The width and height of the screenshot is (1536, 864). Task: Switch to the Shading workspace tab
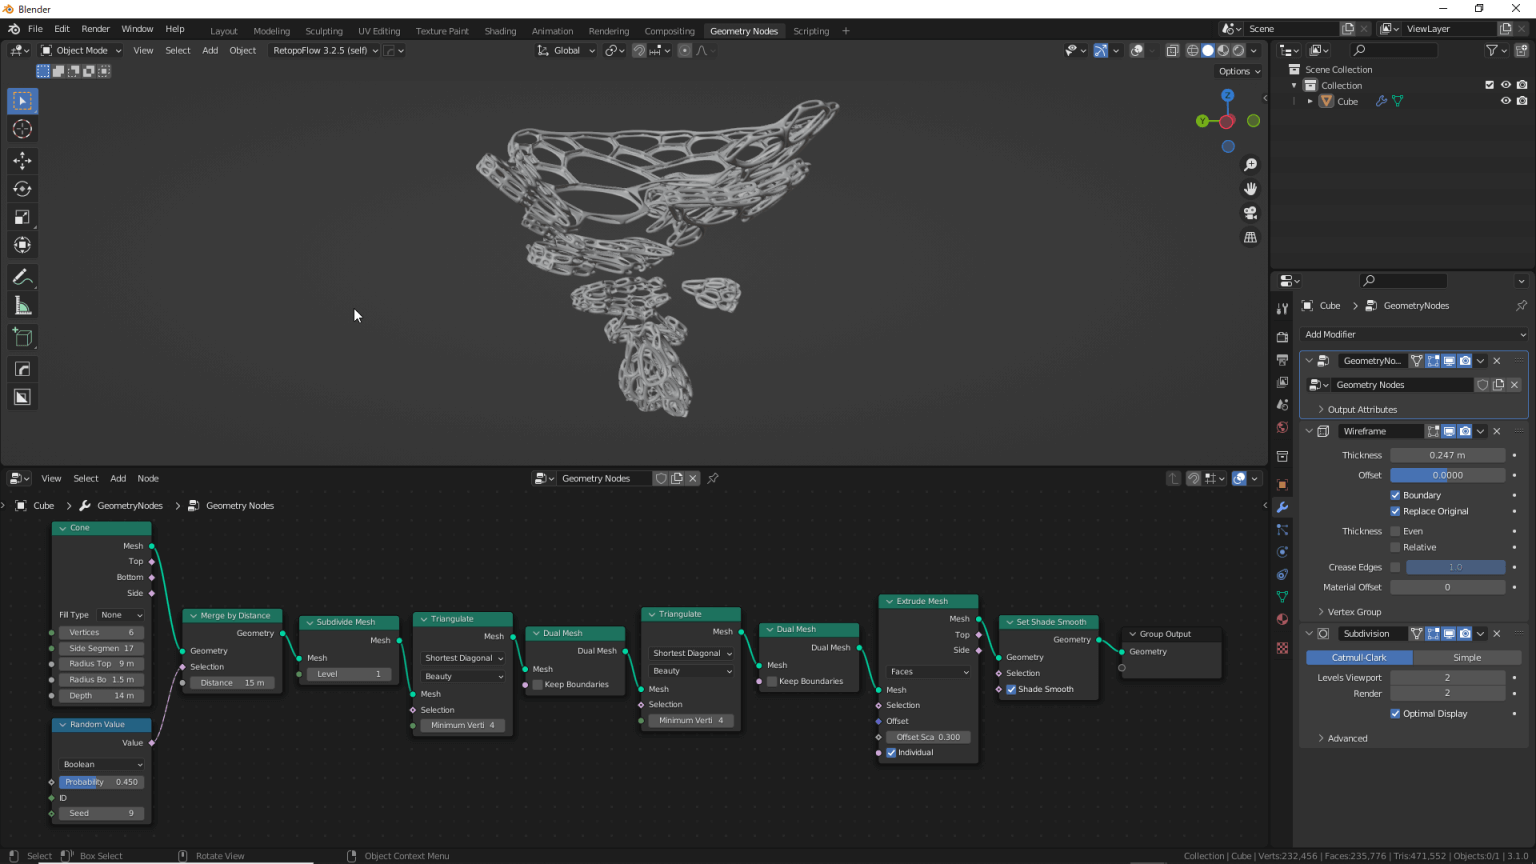[500, 30]
